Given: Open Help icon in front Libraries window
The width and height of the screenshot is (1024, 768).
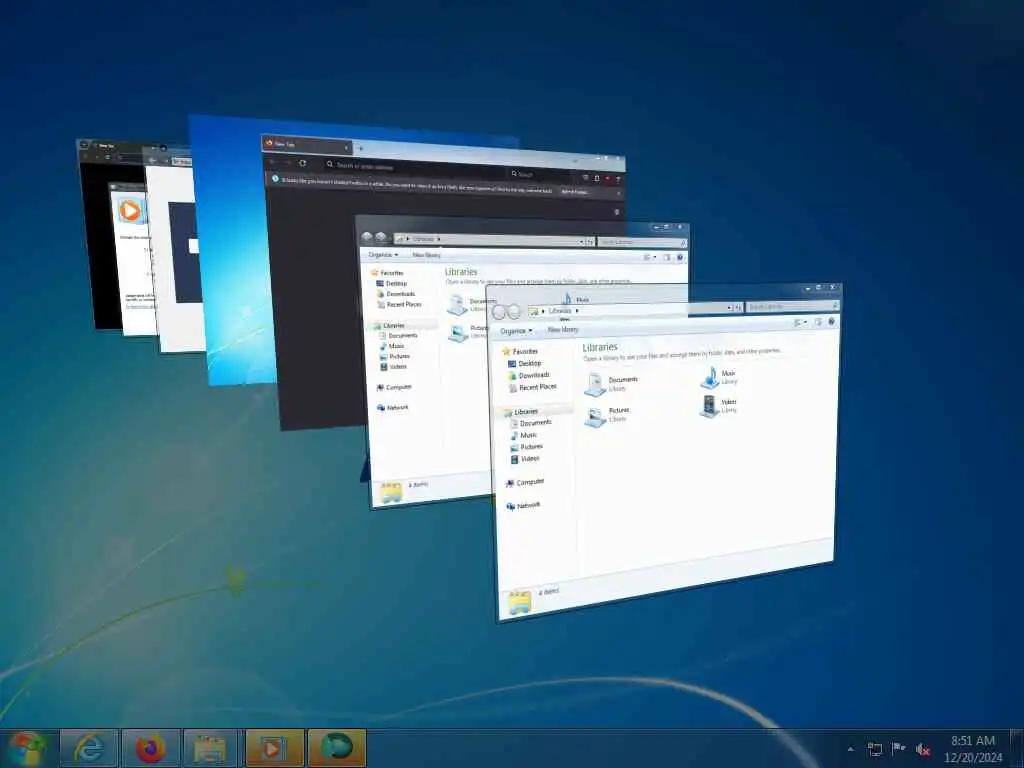Looking at the screenshot, I should click(x=831, y=321).
